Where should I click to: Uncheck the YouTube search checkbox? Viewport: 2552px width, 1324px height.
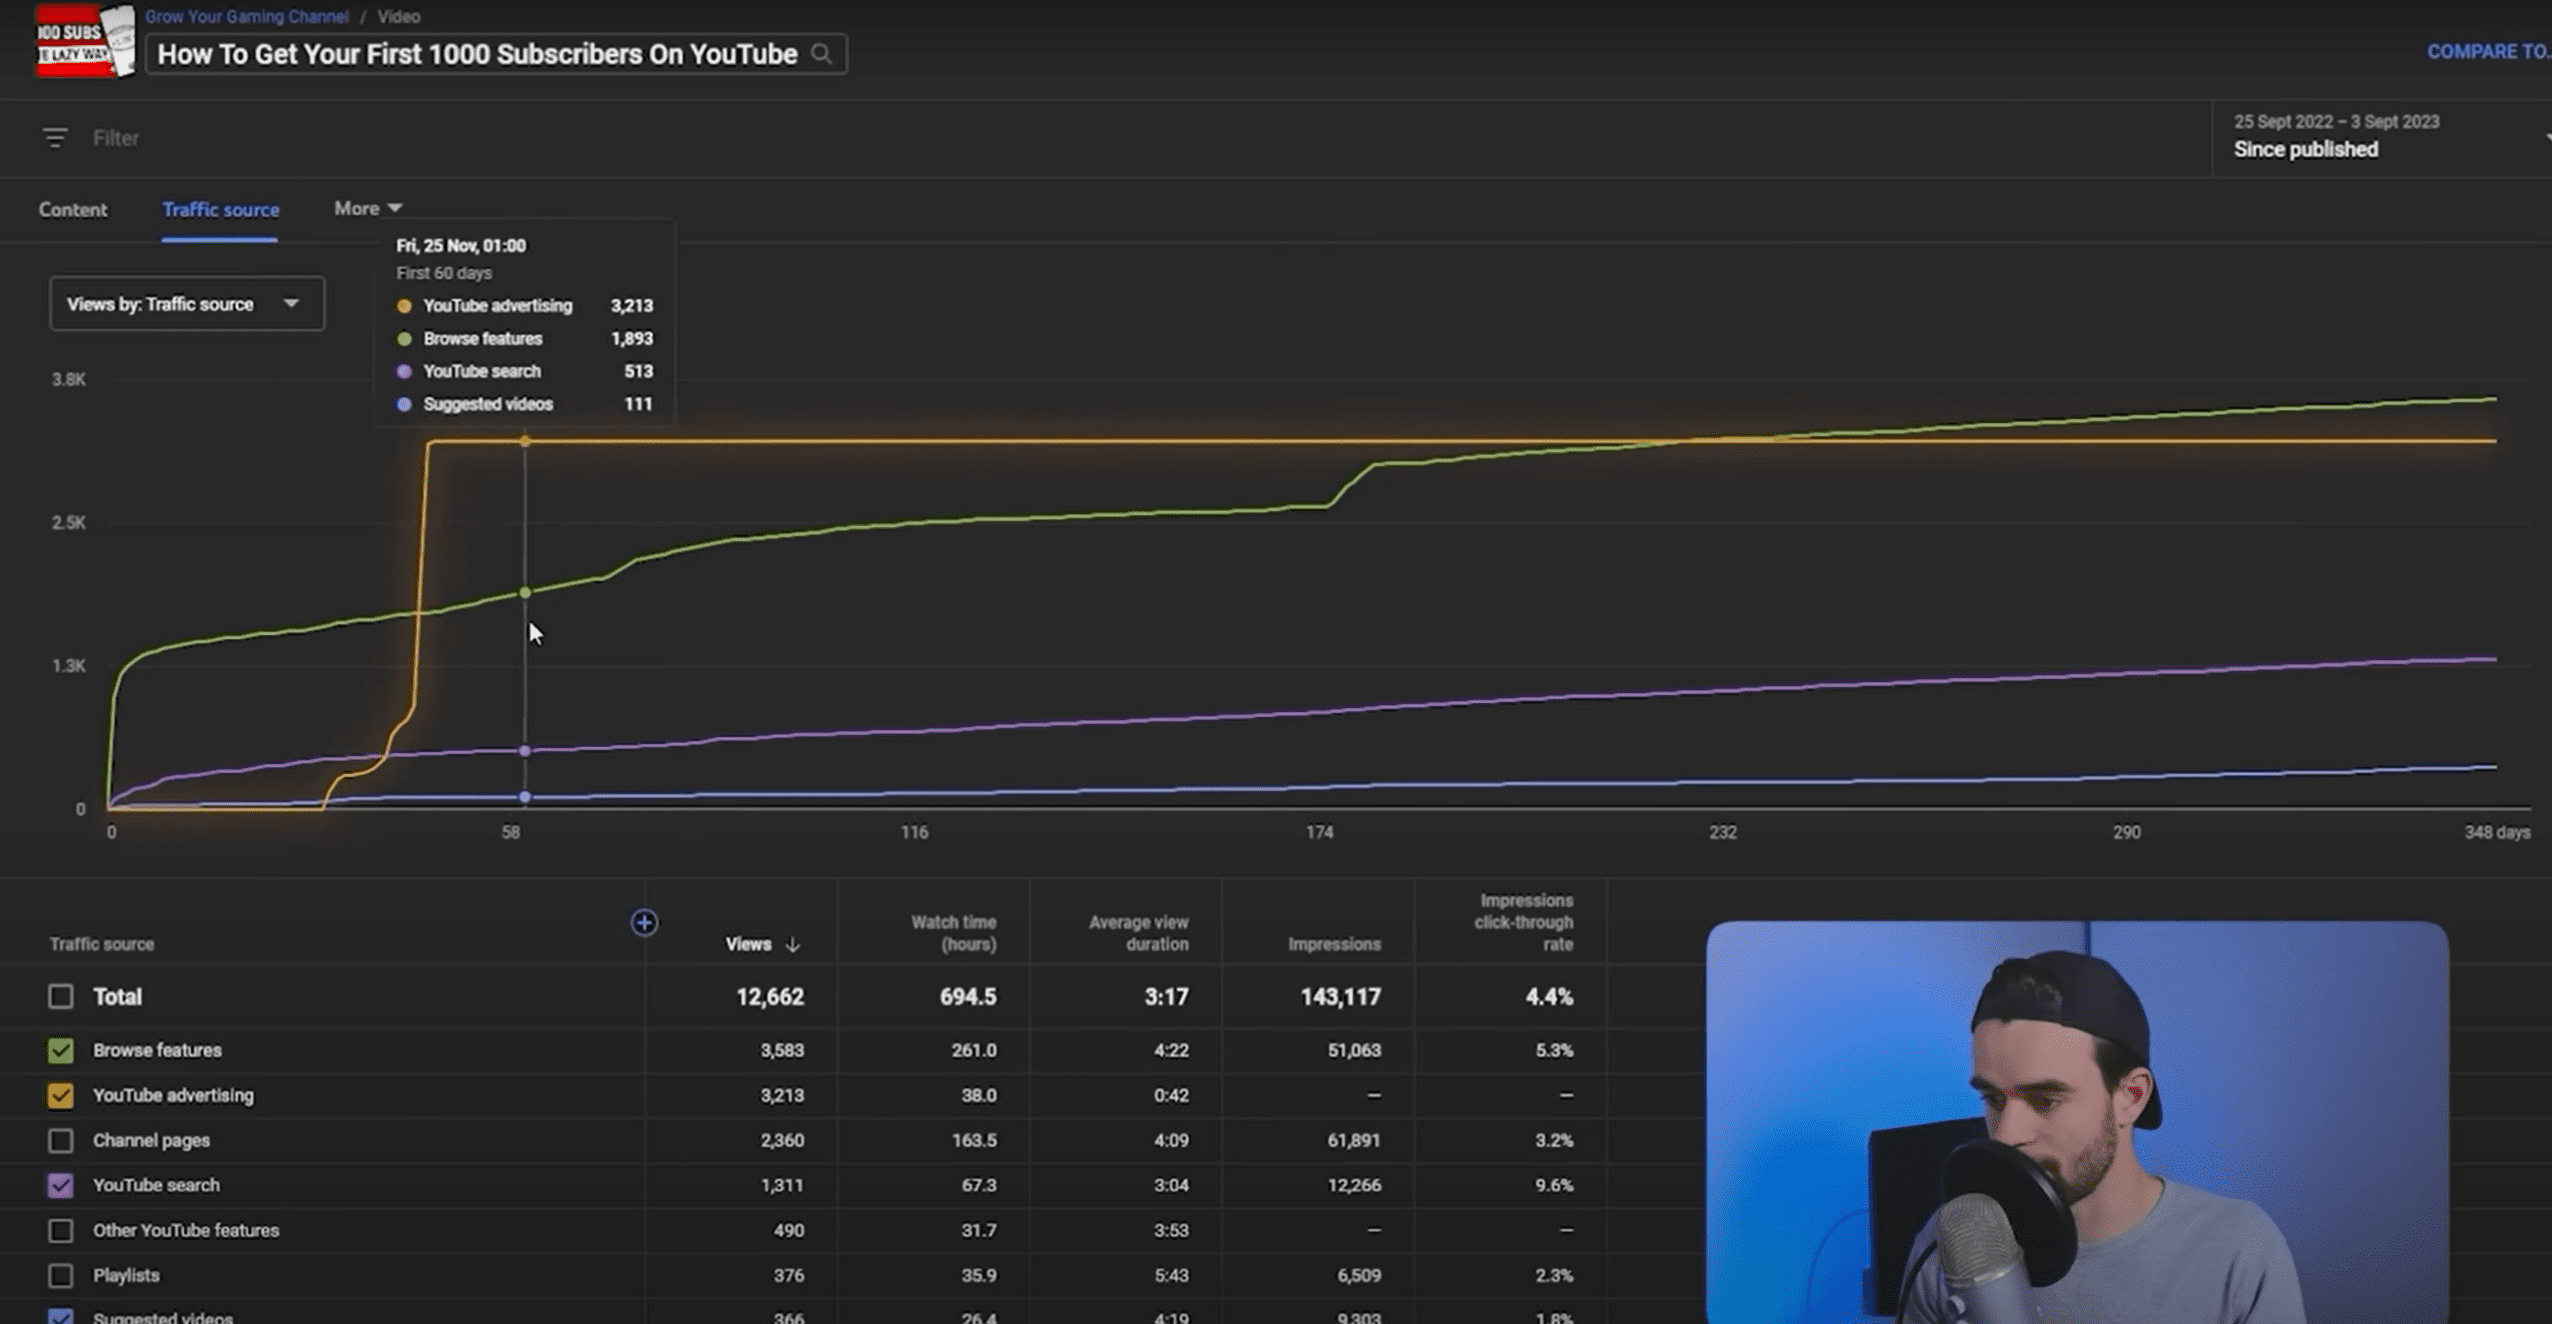(61, 1185)
